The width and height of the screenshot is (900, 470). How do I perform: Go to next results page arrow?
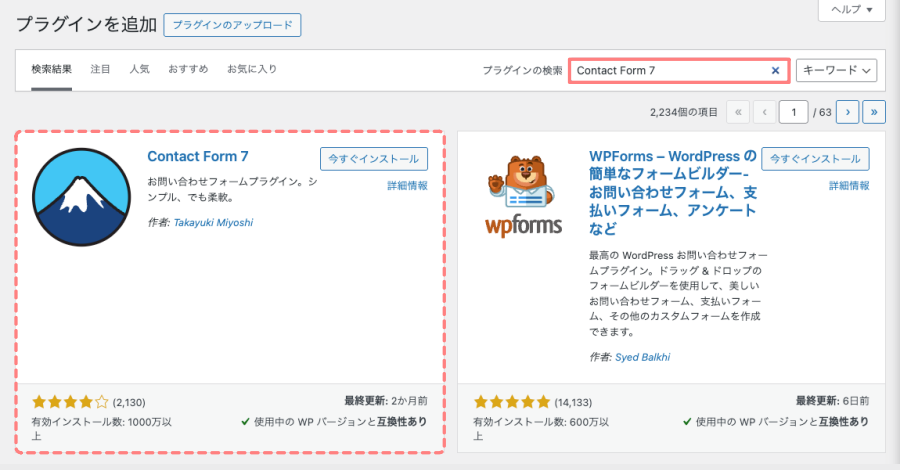click(x=847, y=112)
